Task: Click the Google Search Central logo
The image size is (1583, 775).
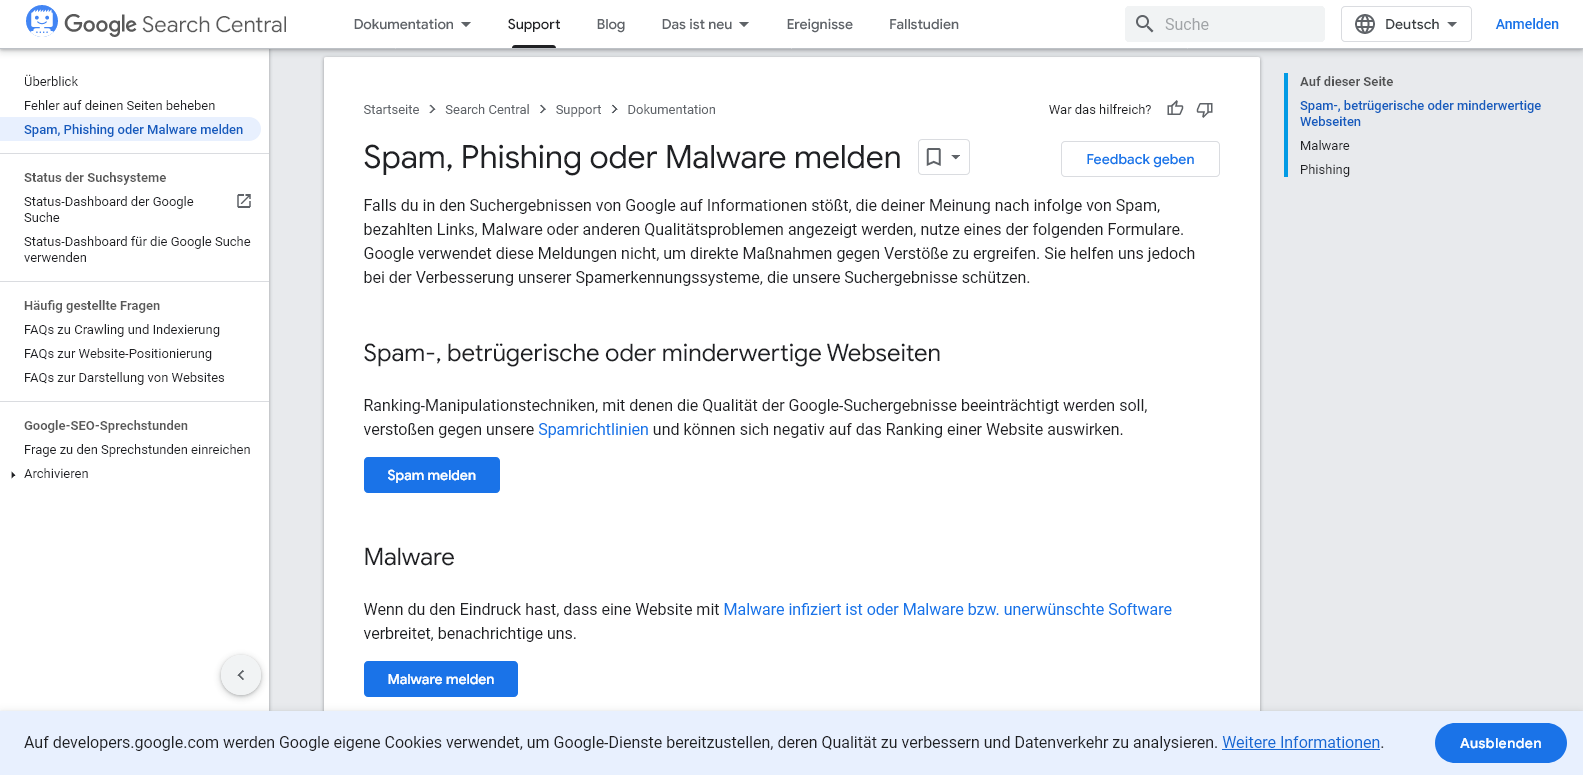Action: pyautogui.click(x=156, y=24)
